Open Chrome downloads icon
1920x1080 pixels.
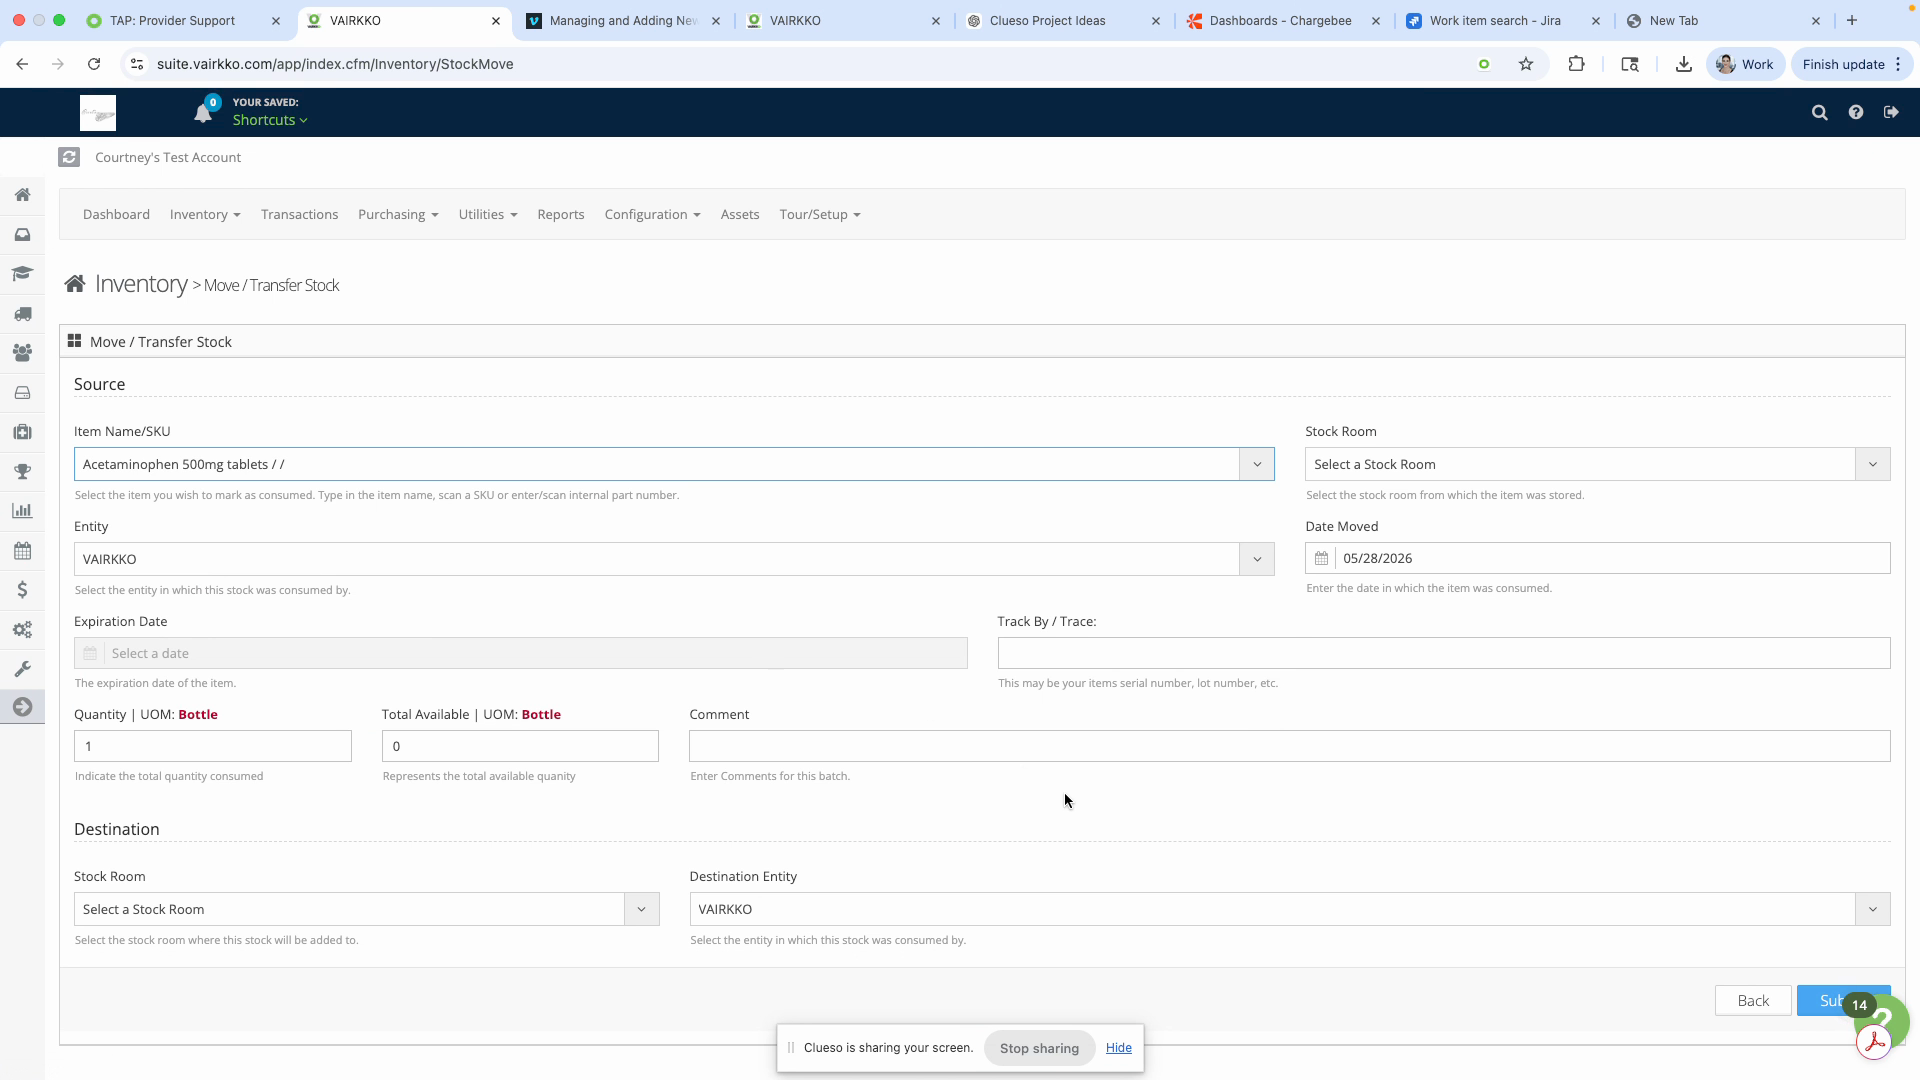tap(1684, 64)
